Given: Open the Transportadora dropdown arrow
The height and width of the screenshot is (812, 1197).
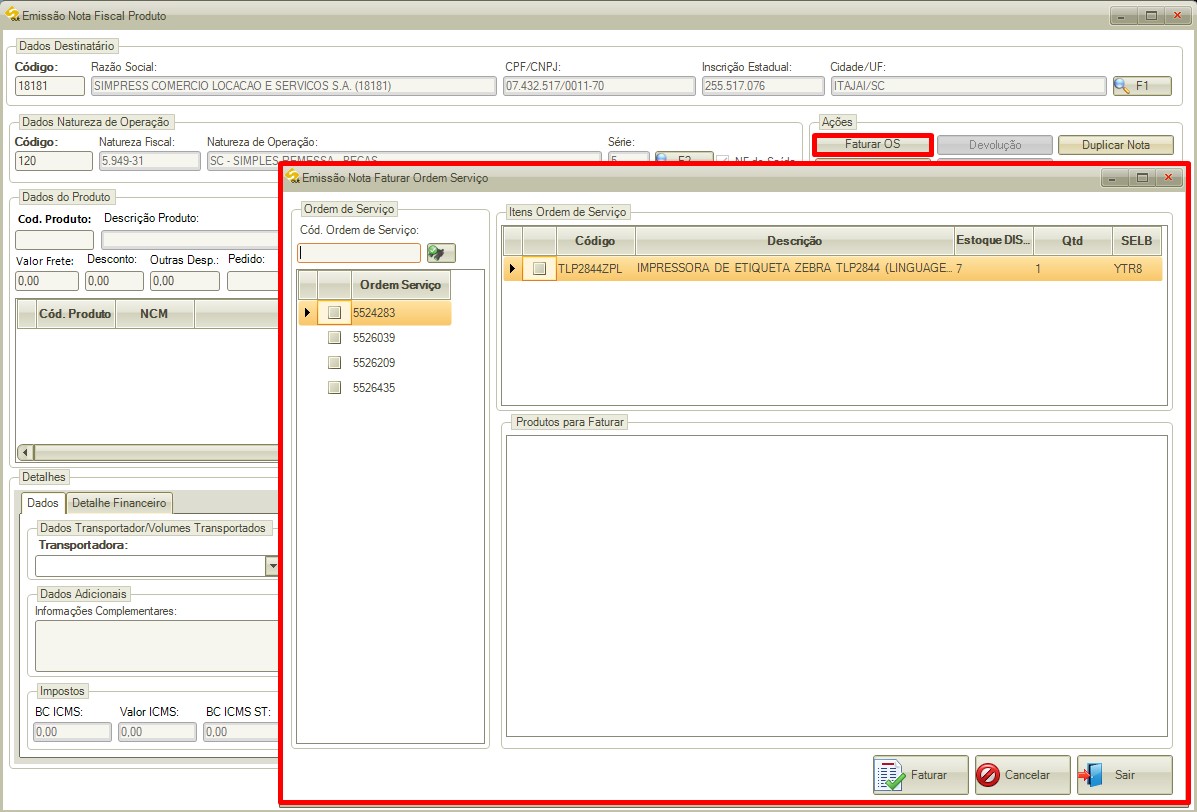Looking at the screenshot, I should tap(272, 566).
